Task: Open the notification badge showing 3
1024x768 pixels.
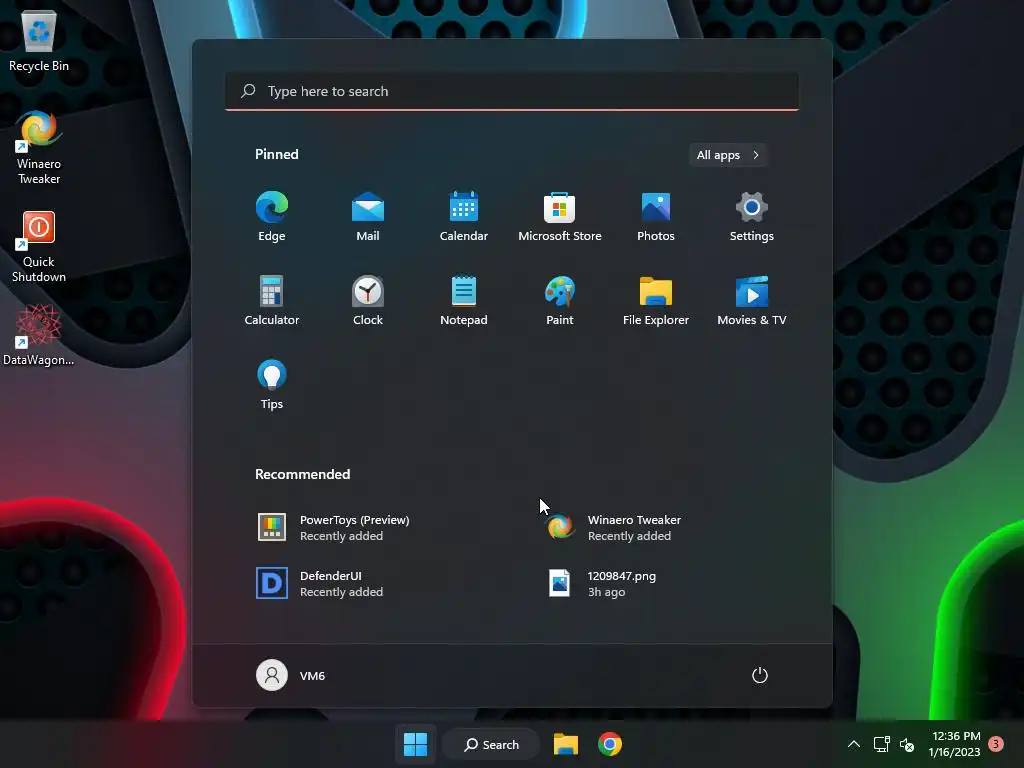Action: (x=996, y=744)
